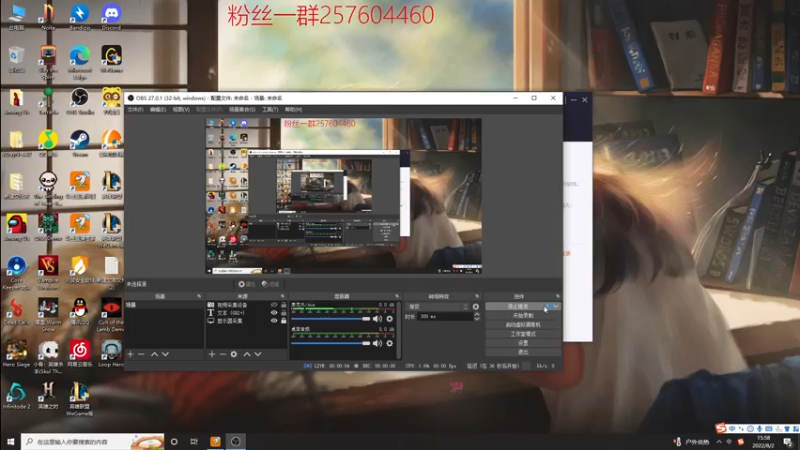Open settings gear for the desktop audio channel

pyautogui.click(x=389, y=343)
